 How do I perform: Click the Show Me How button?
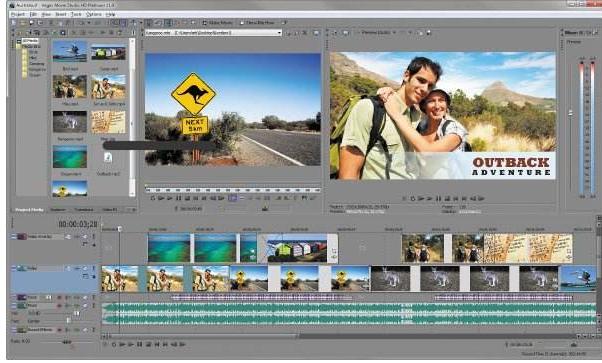point(257,23)
